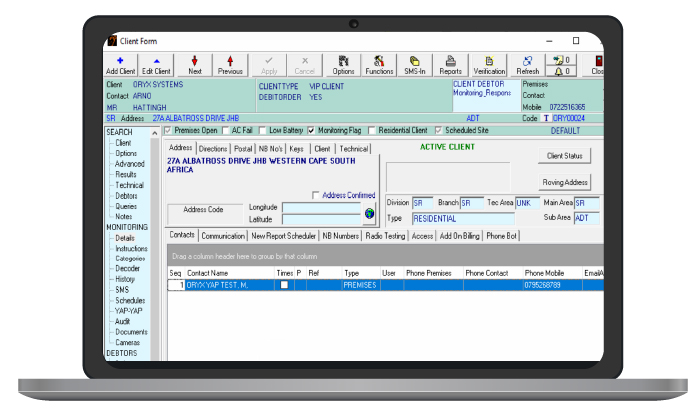The width and height of the screenshot is (700, 414).
Task: Check the Address Confirmed checkbox
Action: [x=316, y=195]
